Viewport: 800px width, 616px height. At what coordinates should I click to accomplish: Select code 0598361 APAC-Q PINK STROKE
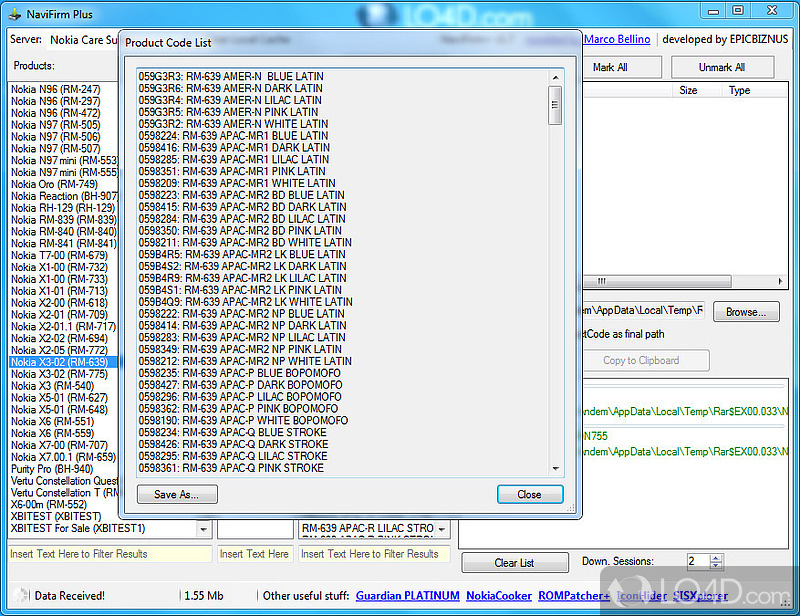(231, 467)
